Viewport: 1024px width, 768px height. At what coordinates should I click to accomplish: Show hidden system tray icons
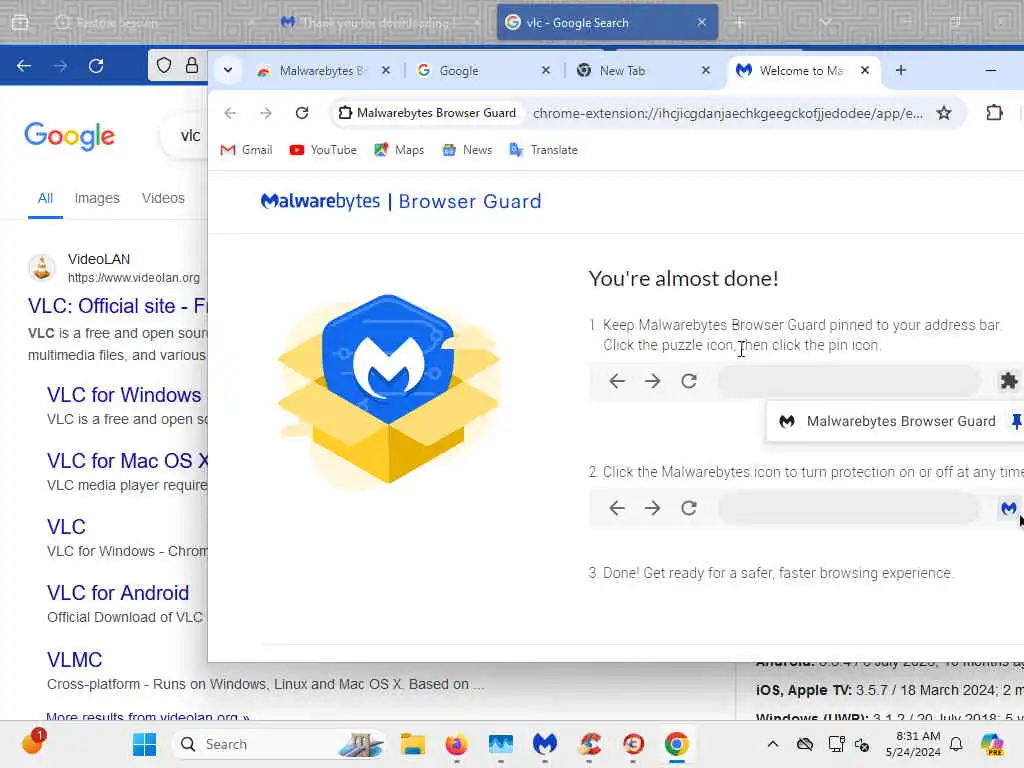click(773, 744)
